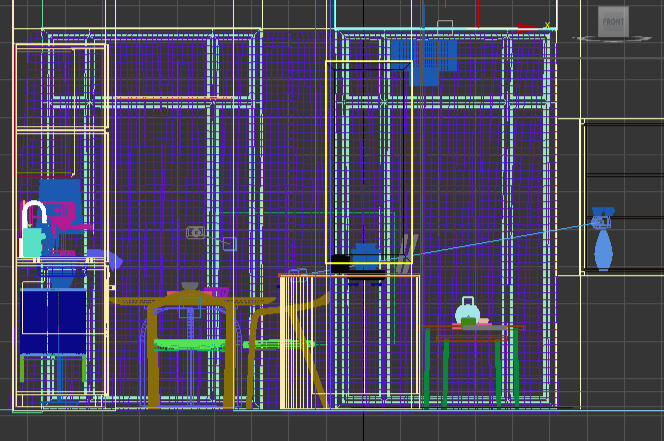
Task: Select the camera icon on the left wall
Action: [196, 232]
